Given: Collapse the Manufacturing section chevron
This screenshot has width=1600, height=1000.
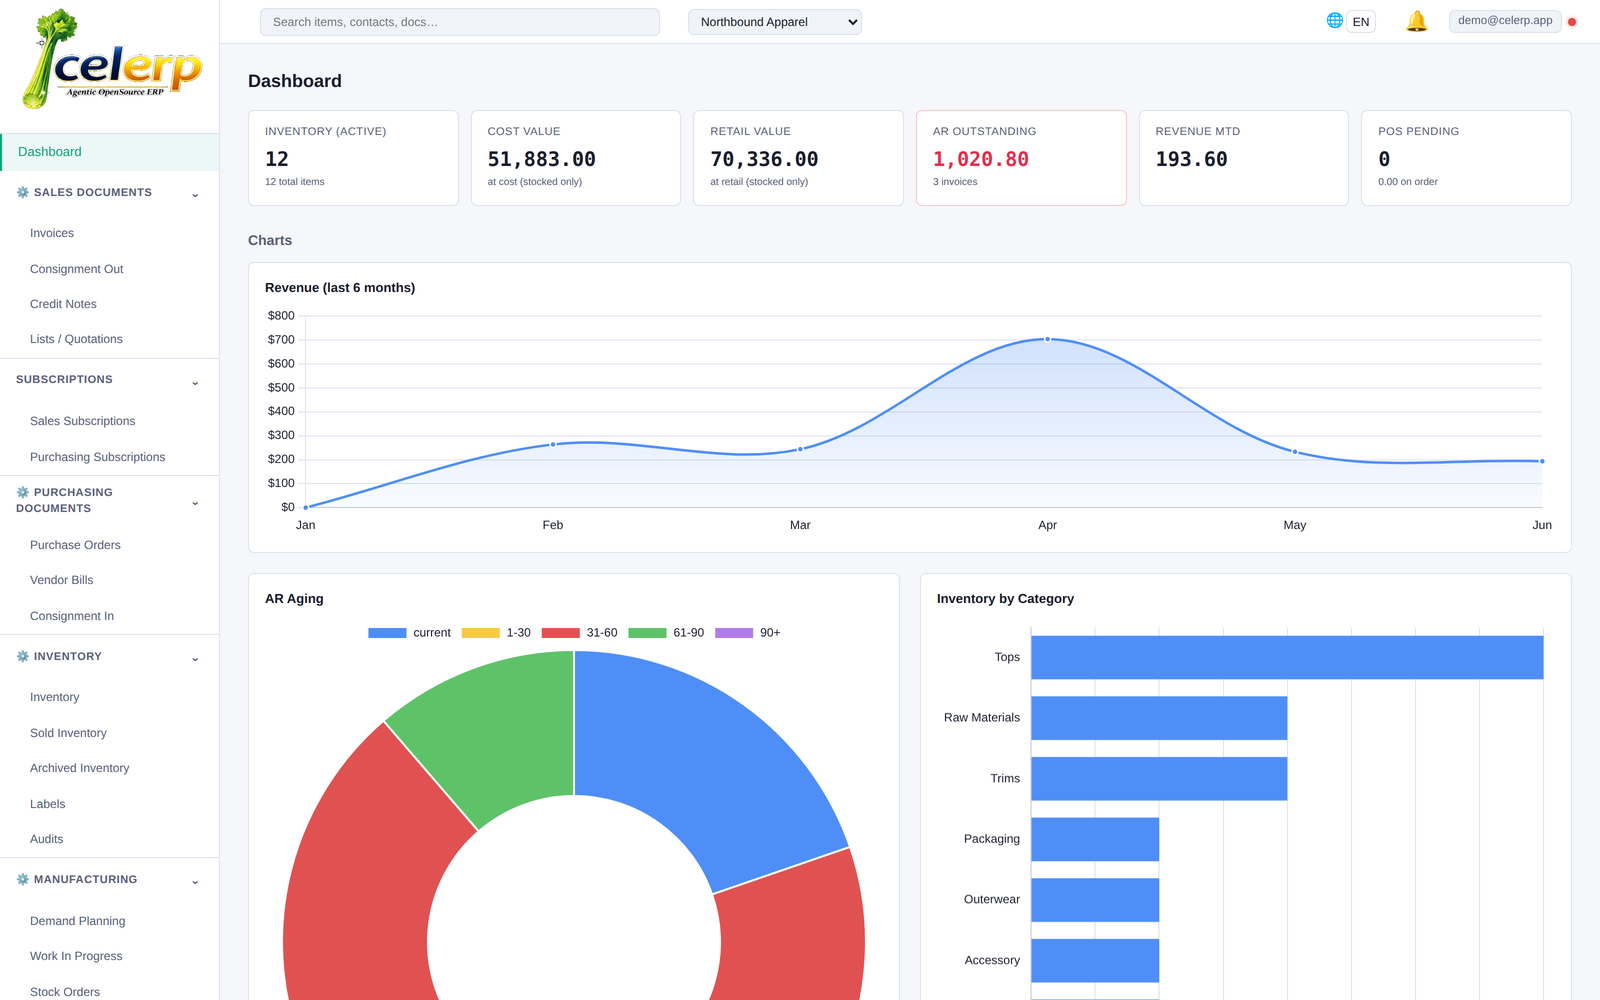Looking at the screenshot, I should [195, 881].
